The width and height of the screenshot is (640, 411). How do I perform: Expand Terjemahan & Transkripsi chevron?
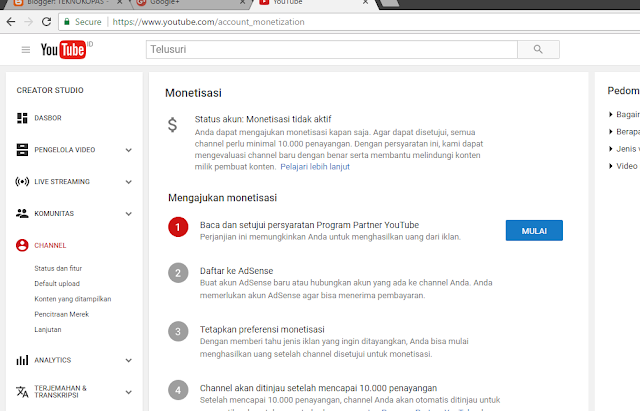click(129, 392)
